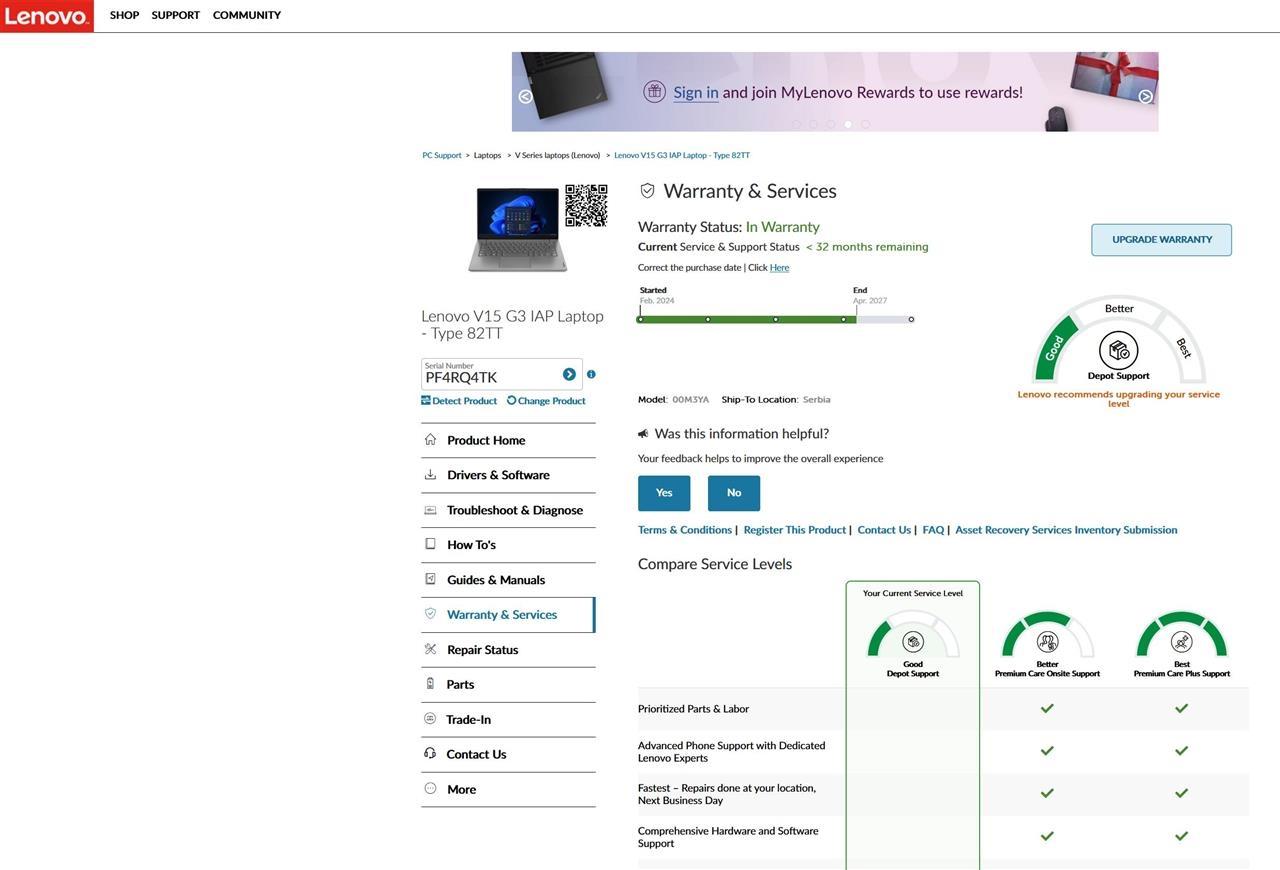Open Contact Us sidebar item
This screenshot has height=870, width=1280.
[508, 754]
